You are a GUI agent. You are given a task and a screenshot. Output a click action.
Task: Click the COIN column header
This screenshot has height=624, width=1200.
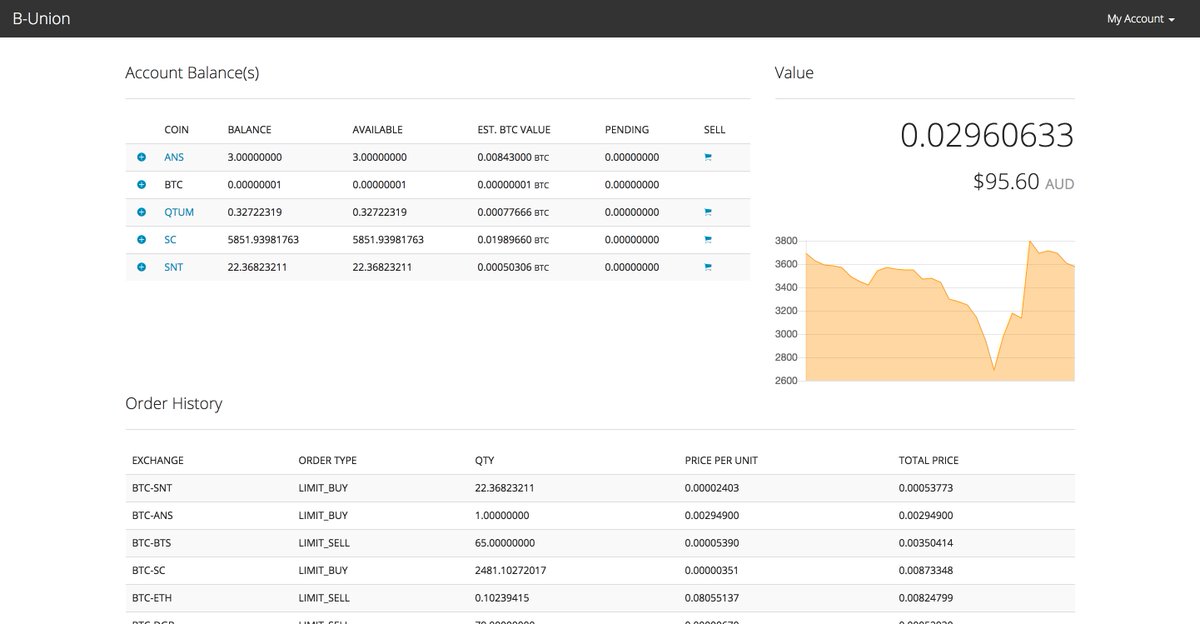176,130
